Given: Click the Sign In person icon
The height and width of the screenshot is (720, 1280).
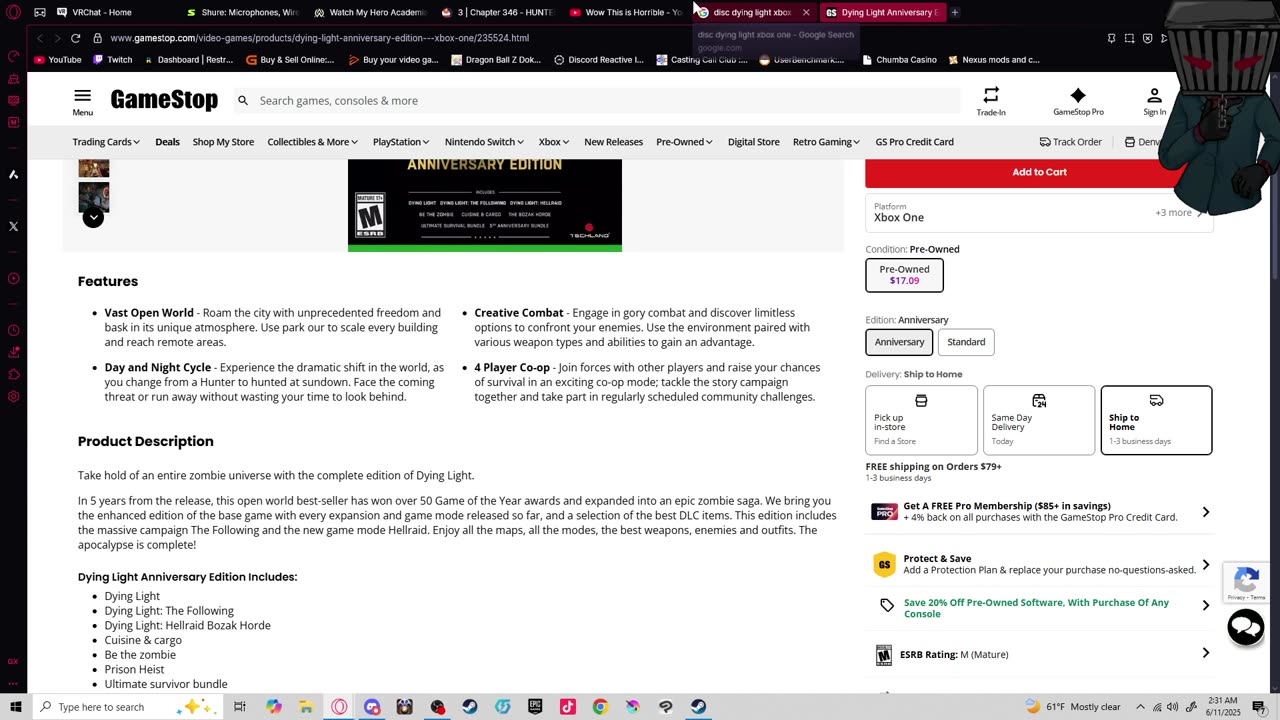Looking at the screenshot, I should pyautogui.click(x=1154, y=100).
